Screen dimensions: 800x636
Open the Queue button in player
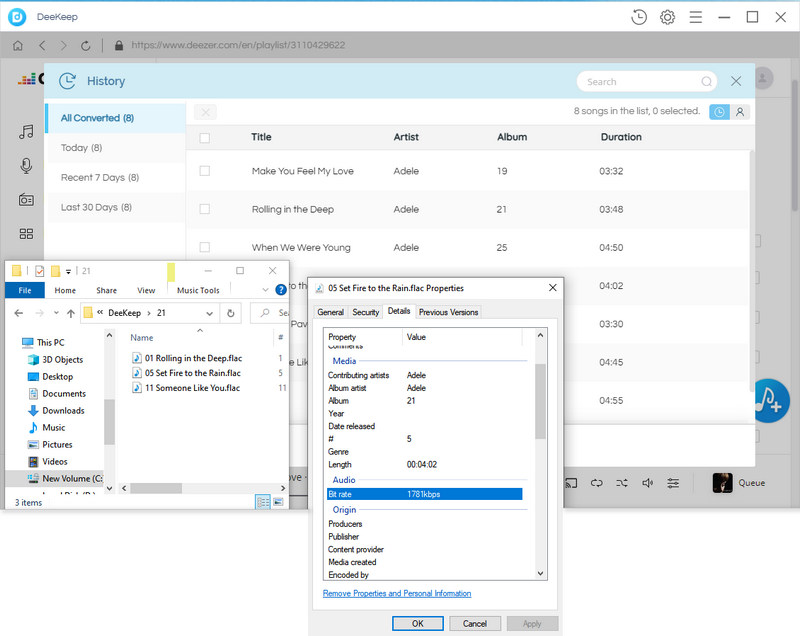click(739, 482)
